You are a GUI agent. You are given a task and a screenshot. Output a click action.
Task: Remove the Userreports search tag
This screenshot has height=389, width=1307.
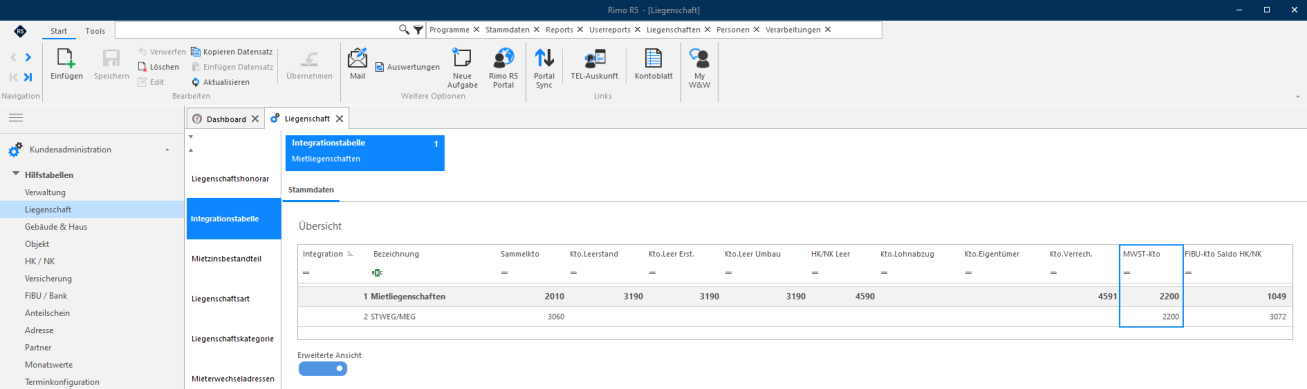click(x=638, y=30)
